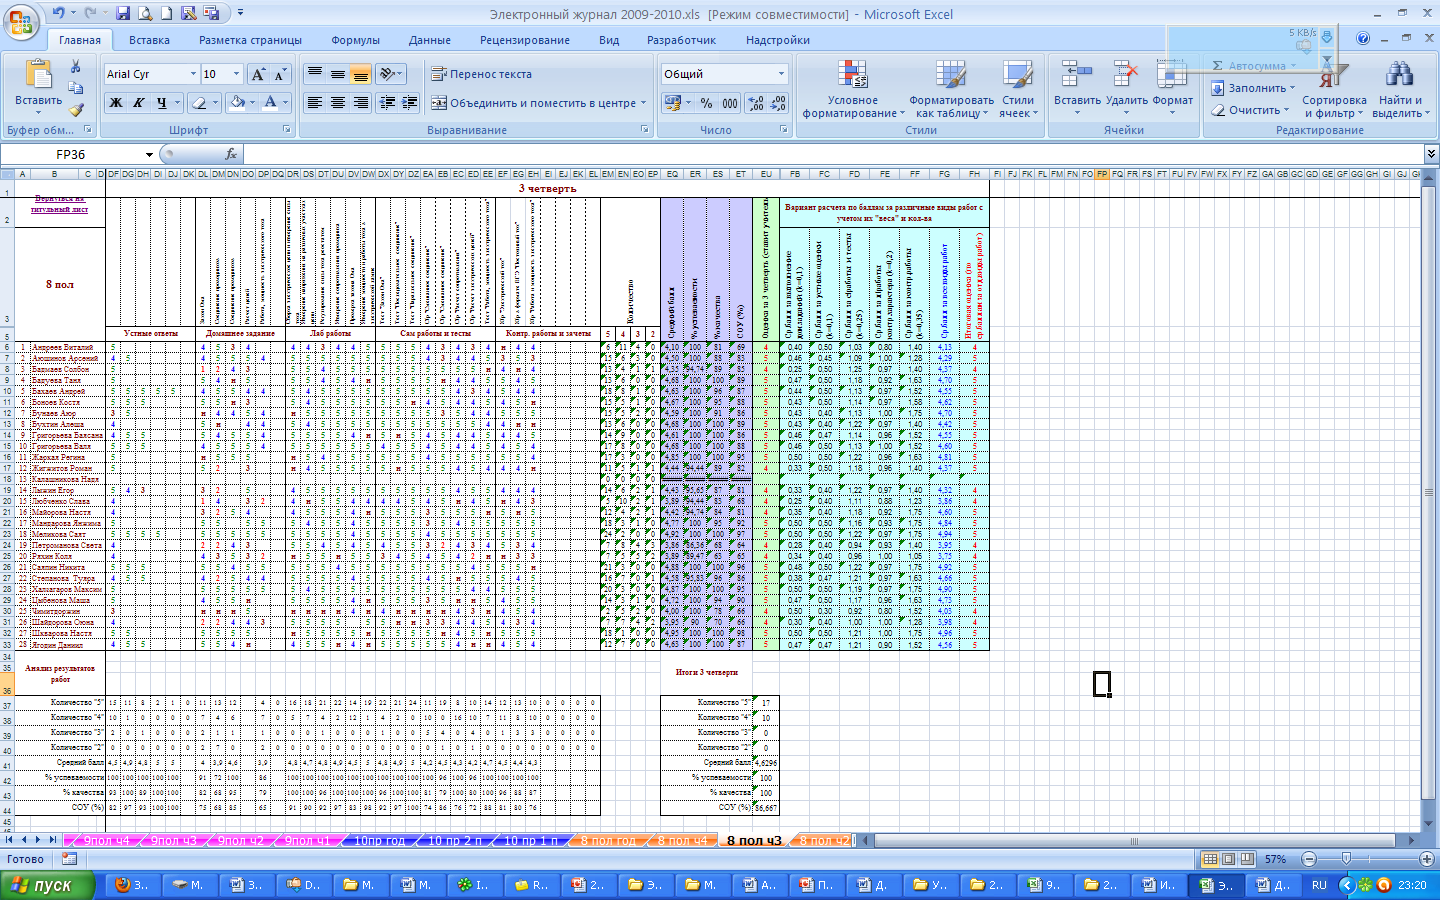
Task: Open Условное форматирование dropdown
Action: coord(852,88)
